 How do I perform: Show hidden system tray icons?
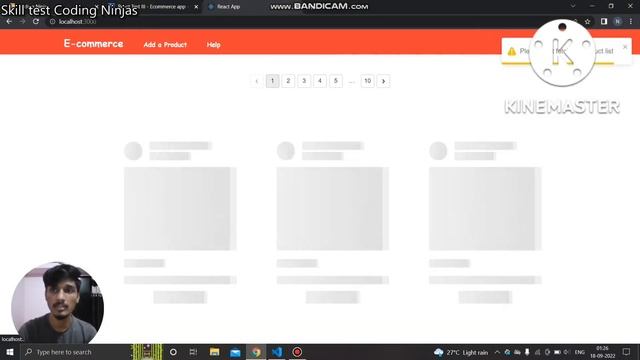(497, 352)
